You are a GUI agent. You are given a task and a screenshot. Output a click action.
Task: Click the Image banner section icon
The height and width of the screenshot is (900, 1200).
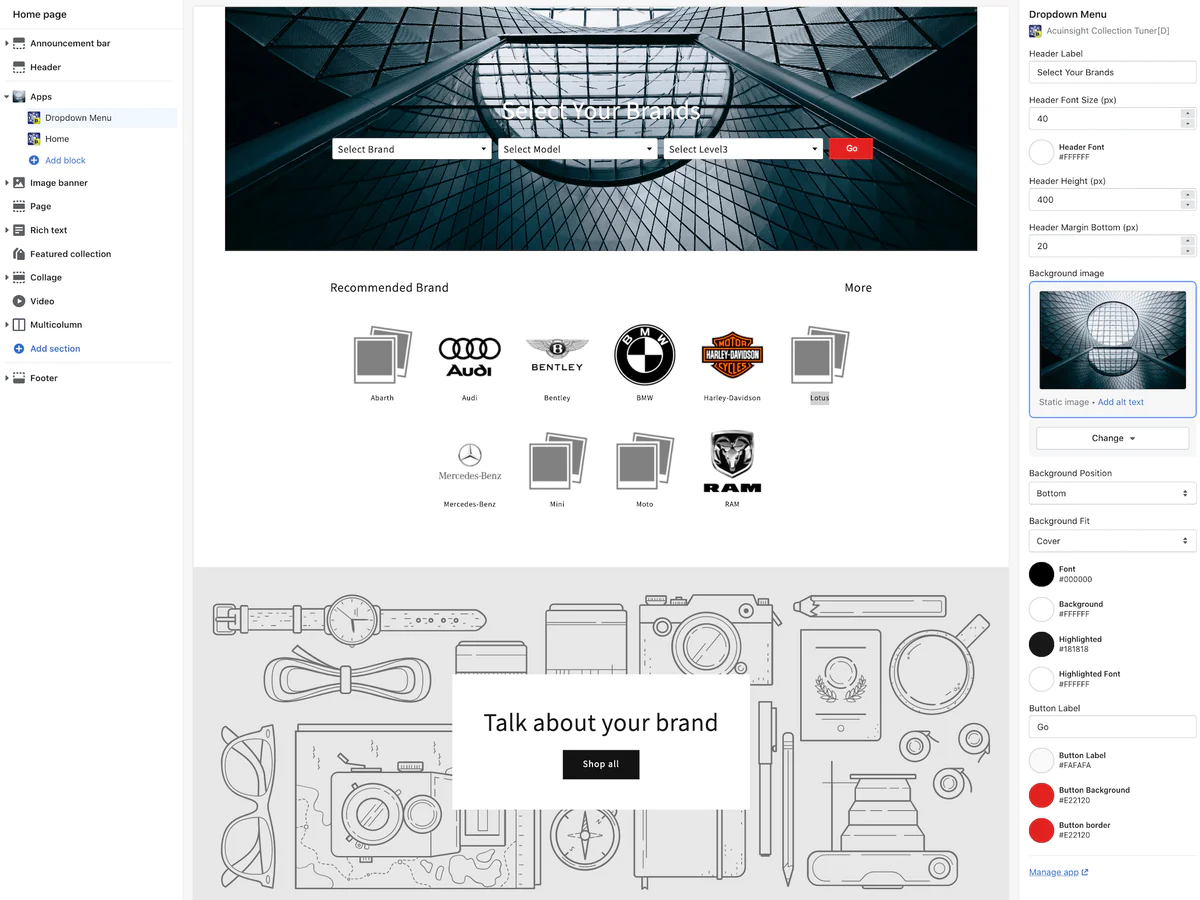coord(19,183)
